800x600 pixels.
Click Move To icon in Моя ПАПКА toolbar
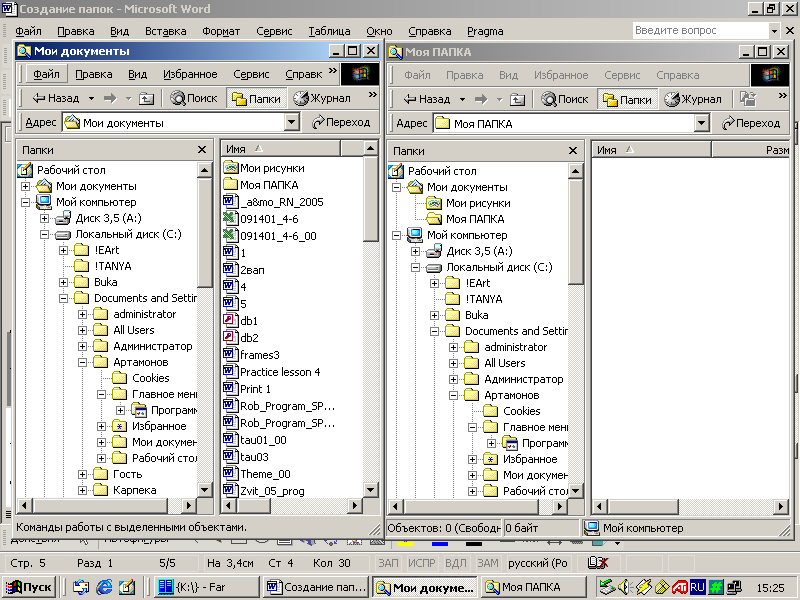(748, 99)
